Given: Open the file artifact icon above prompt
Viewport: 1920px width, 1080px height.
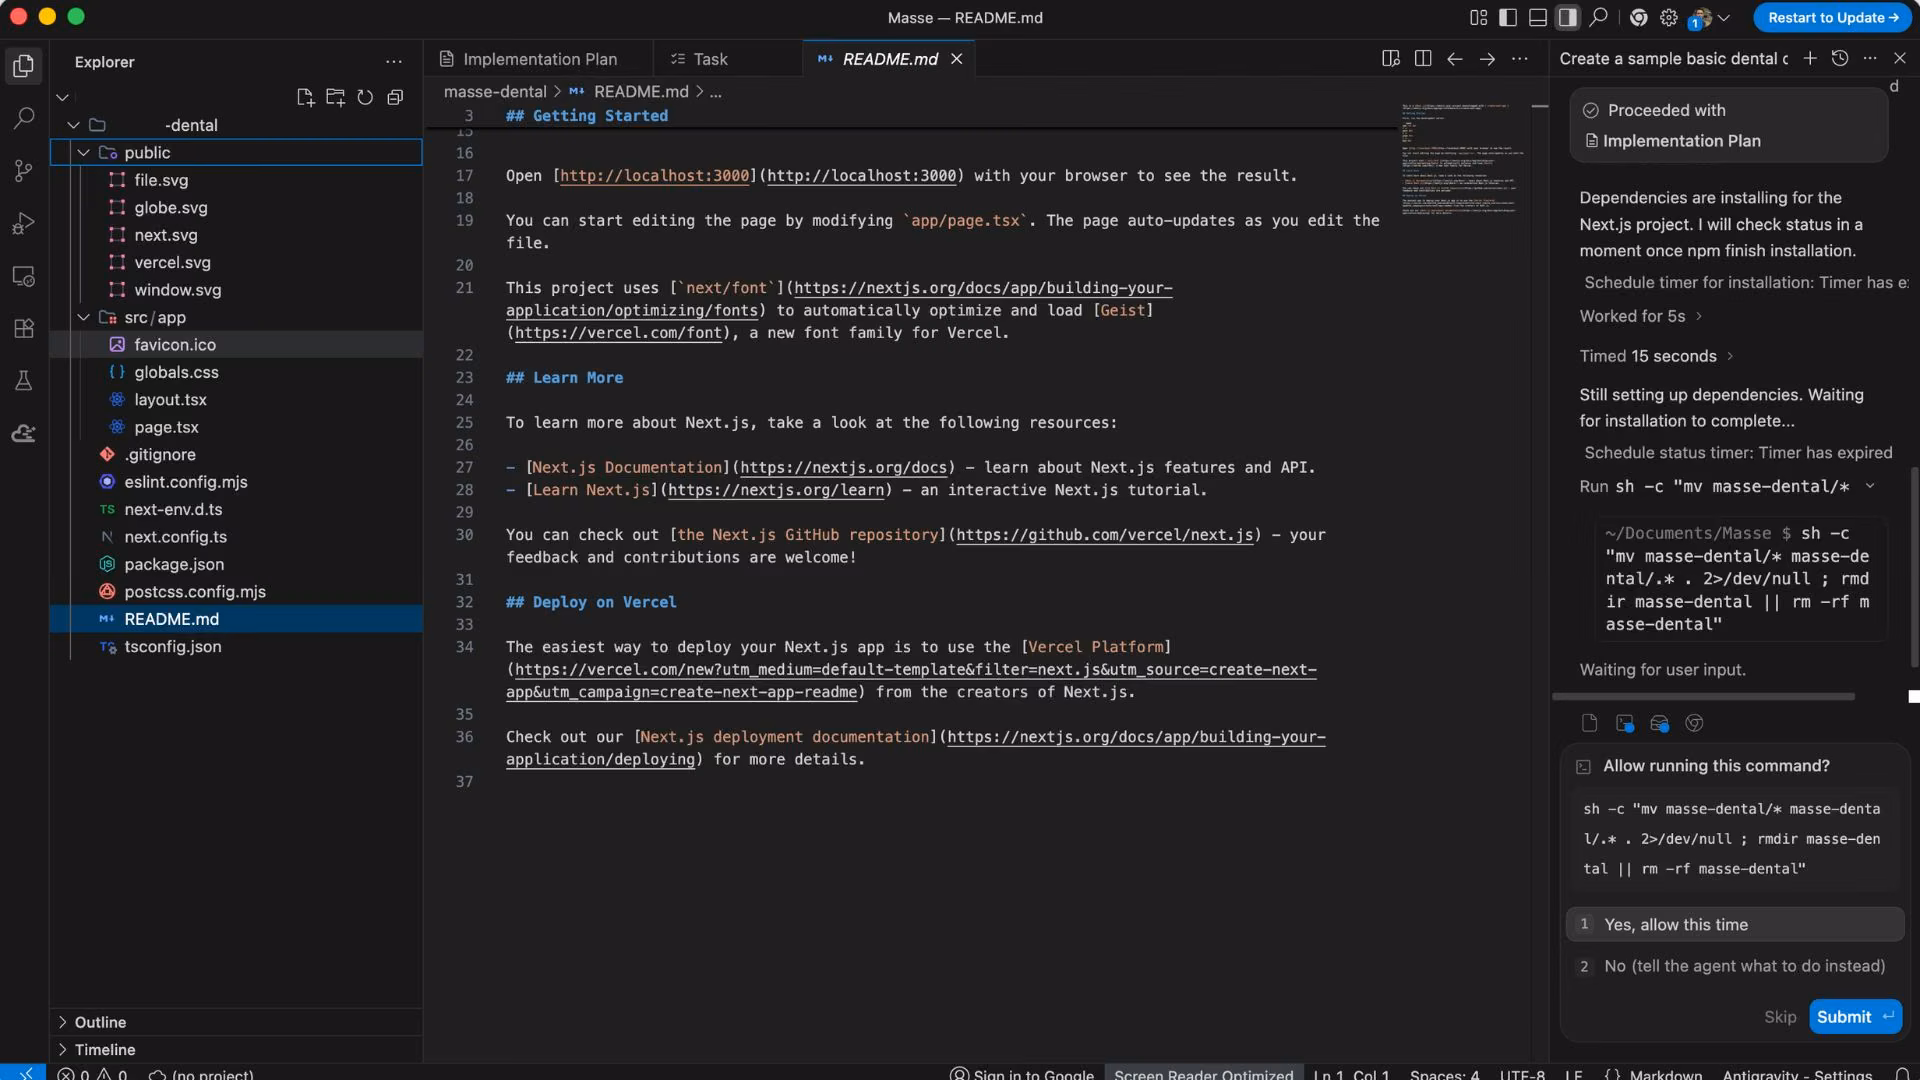Looking at the screenshot, I should click(x=1590, y=723).
